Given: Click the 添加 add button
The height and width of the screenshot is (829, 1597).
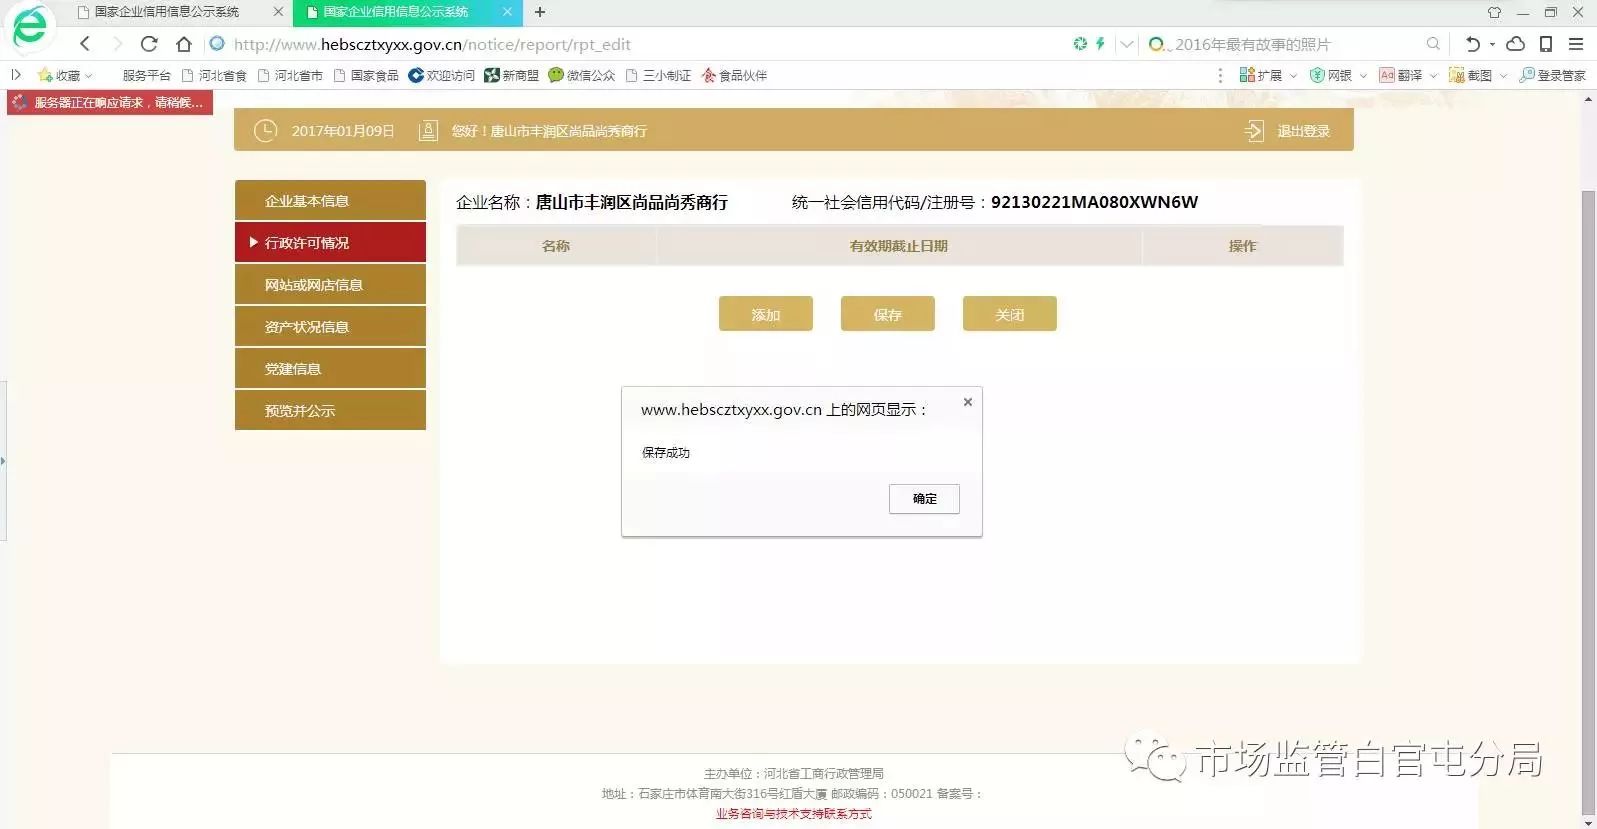Looking at the screenshot, I should pos(766,314).
